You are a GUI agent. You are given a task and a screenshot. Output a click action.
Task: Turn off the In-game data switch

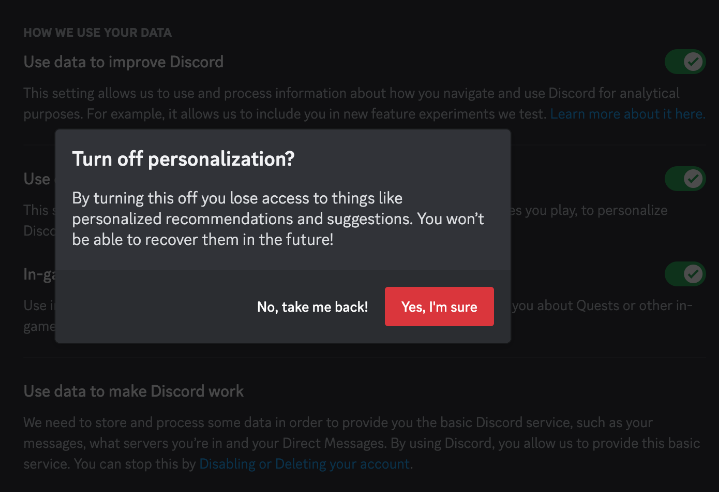point(685,274)
